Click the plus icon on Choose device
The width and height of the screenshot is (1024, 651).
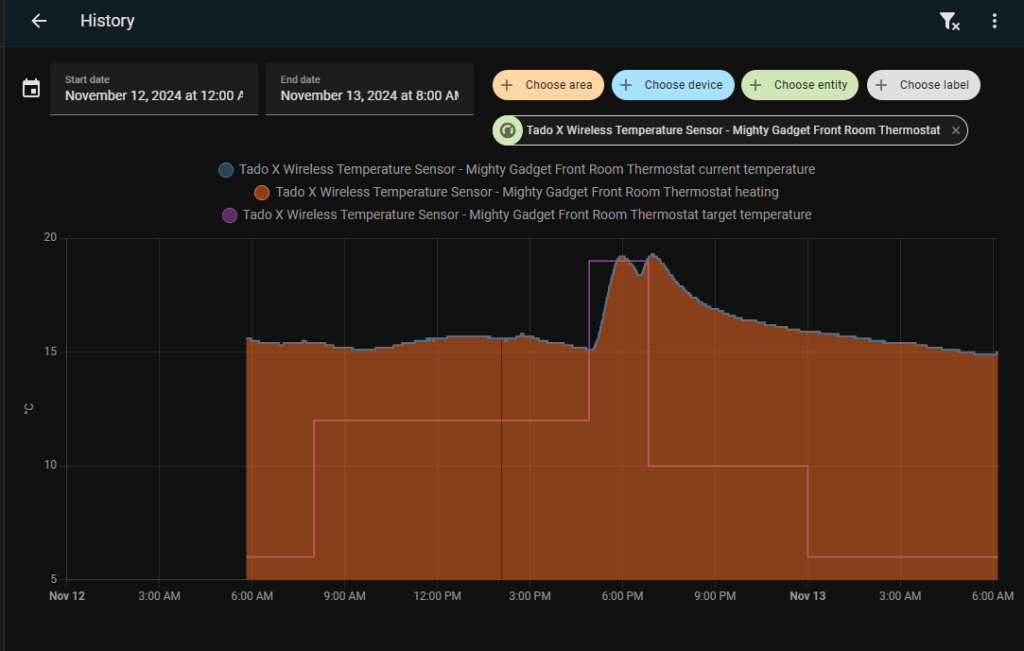click(626, 85)
